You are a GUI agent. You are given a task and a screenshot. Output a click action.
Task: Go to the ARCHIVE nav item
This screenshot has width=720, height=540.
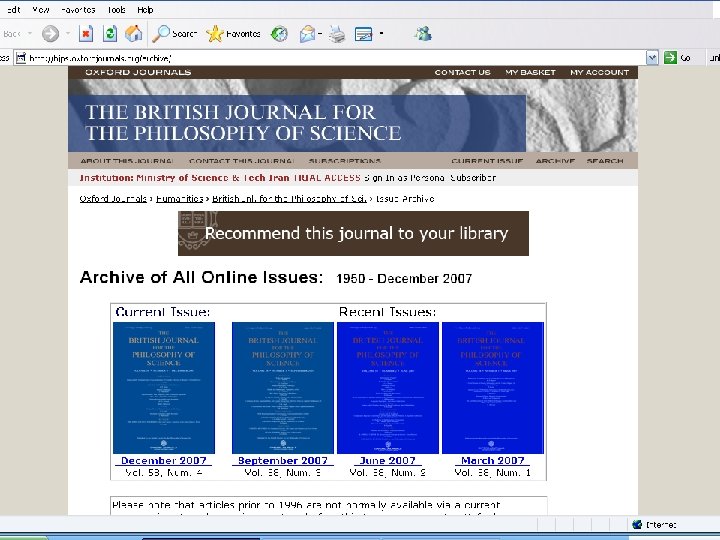tap(555, 161)
